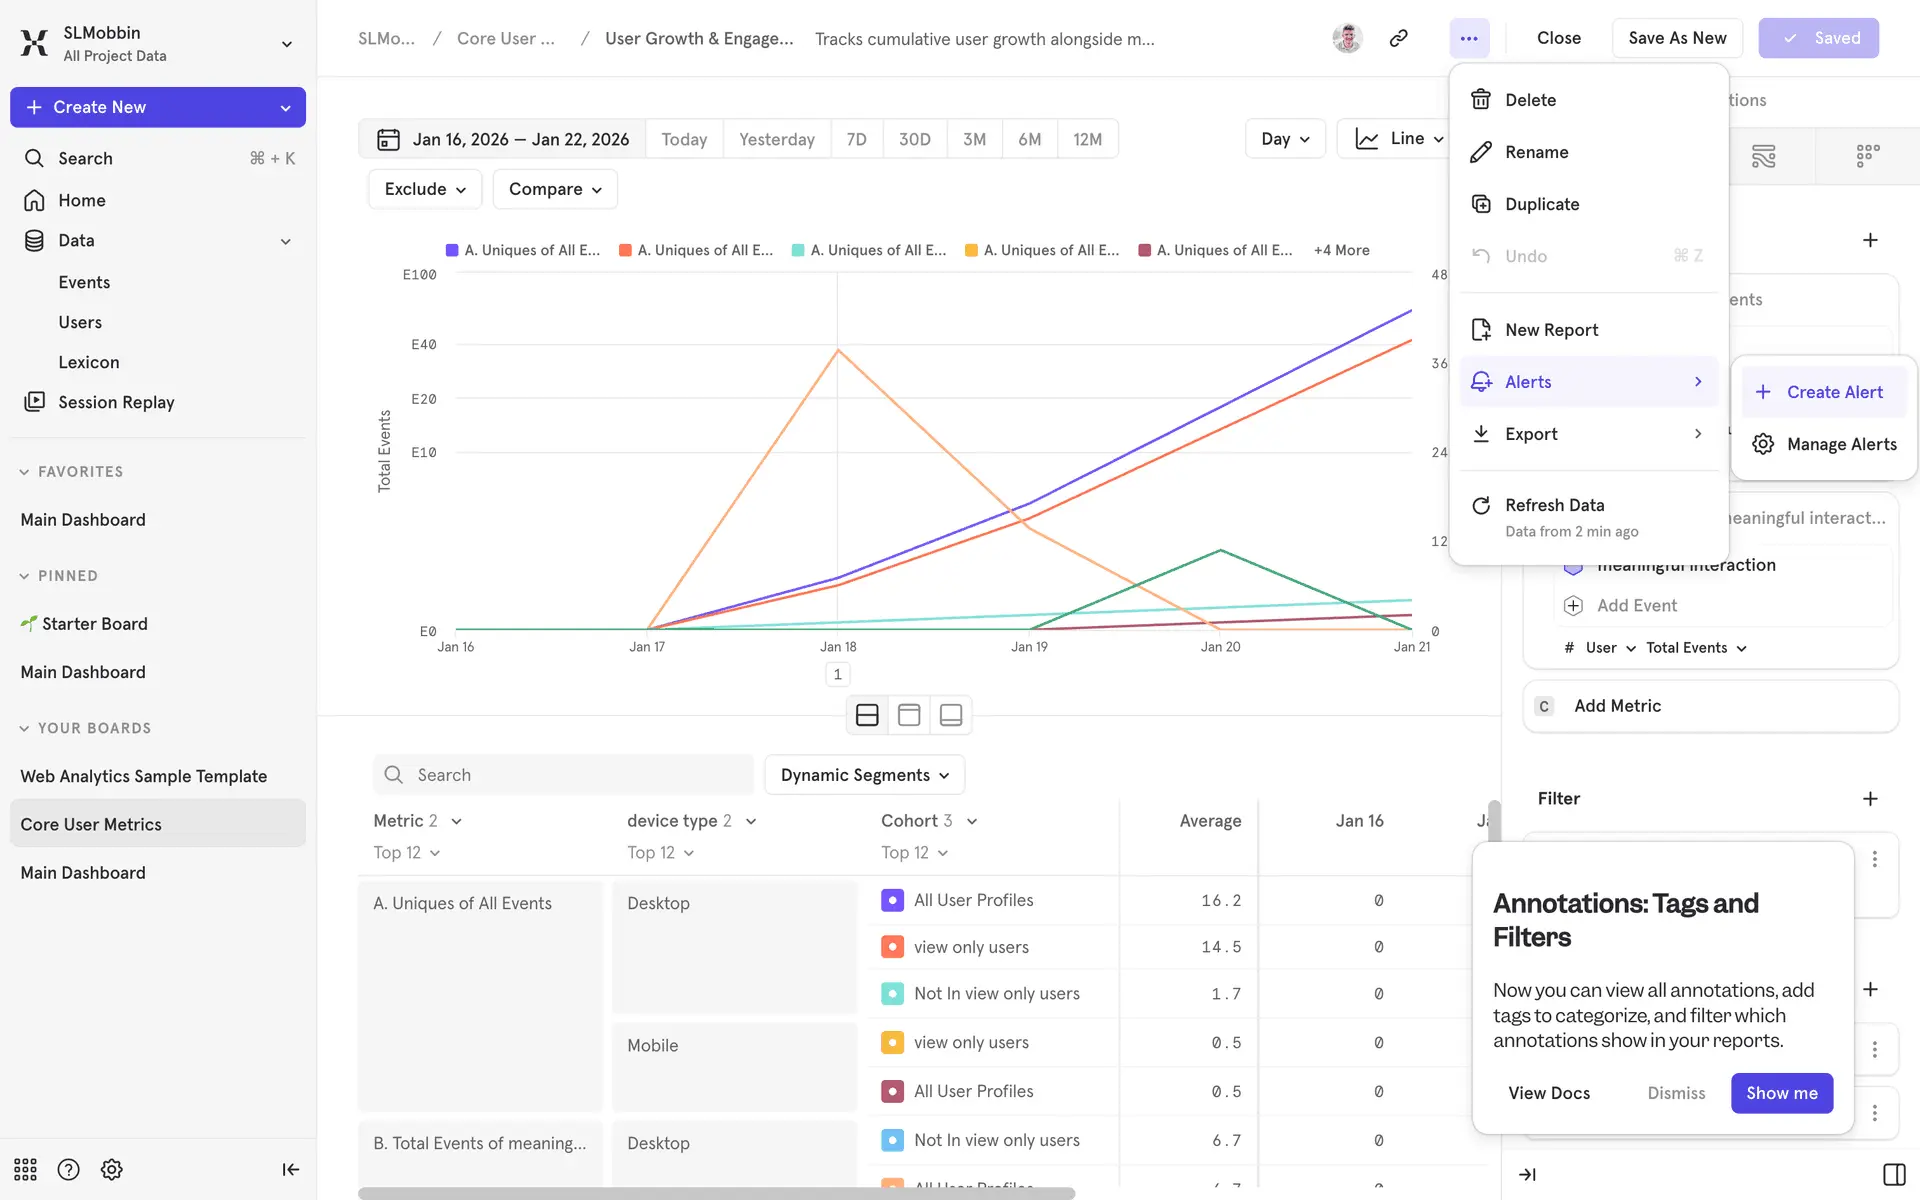This screenshot has height=1200, width=1920.
Task: Open the Compare dropdown
Action: (554, 189)
